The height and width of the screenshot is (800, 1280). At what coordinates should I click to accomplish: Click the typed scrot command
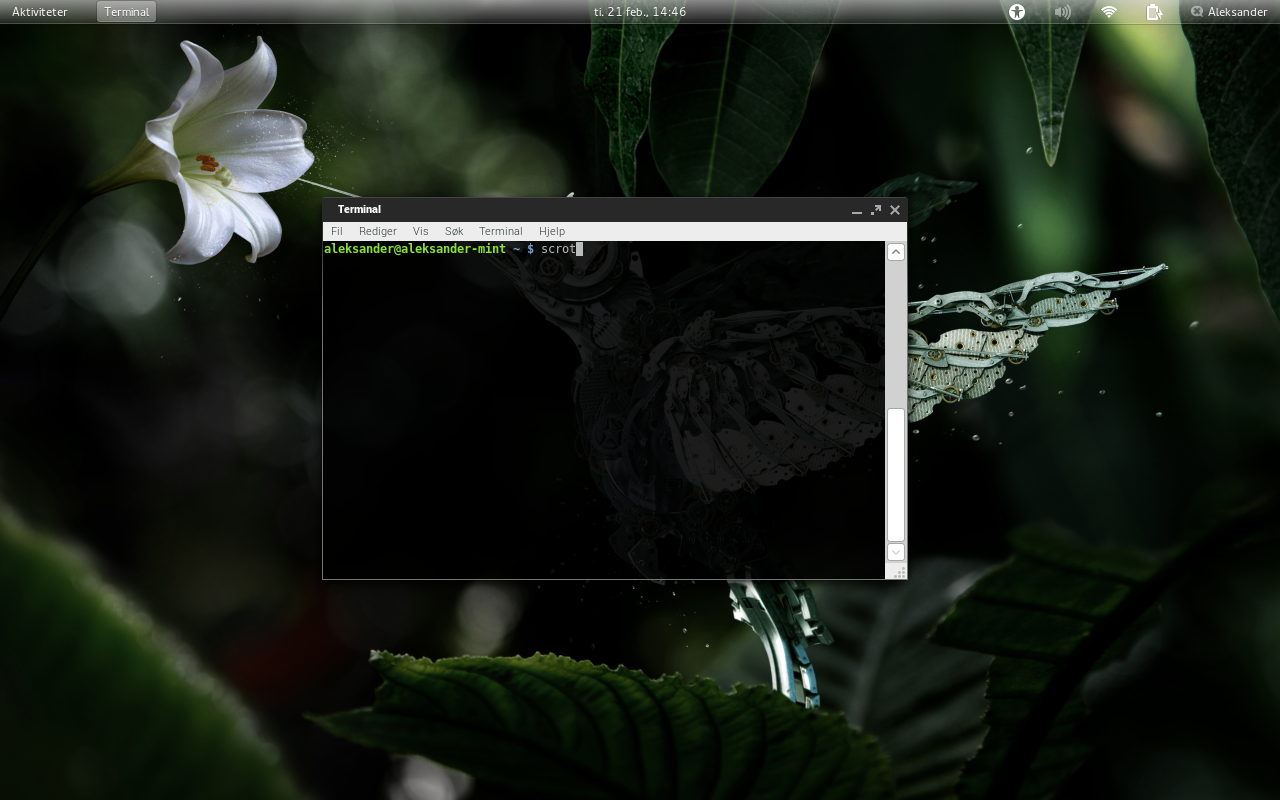558,249
